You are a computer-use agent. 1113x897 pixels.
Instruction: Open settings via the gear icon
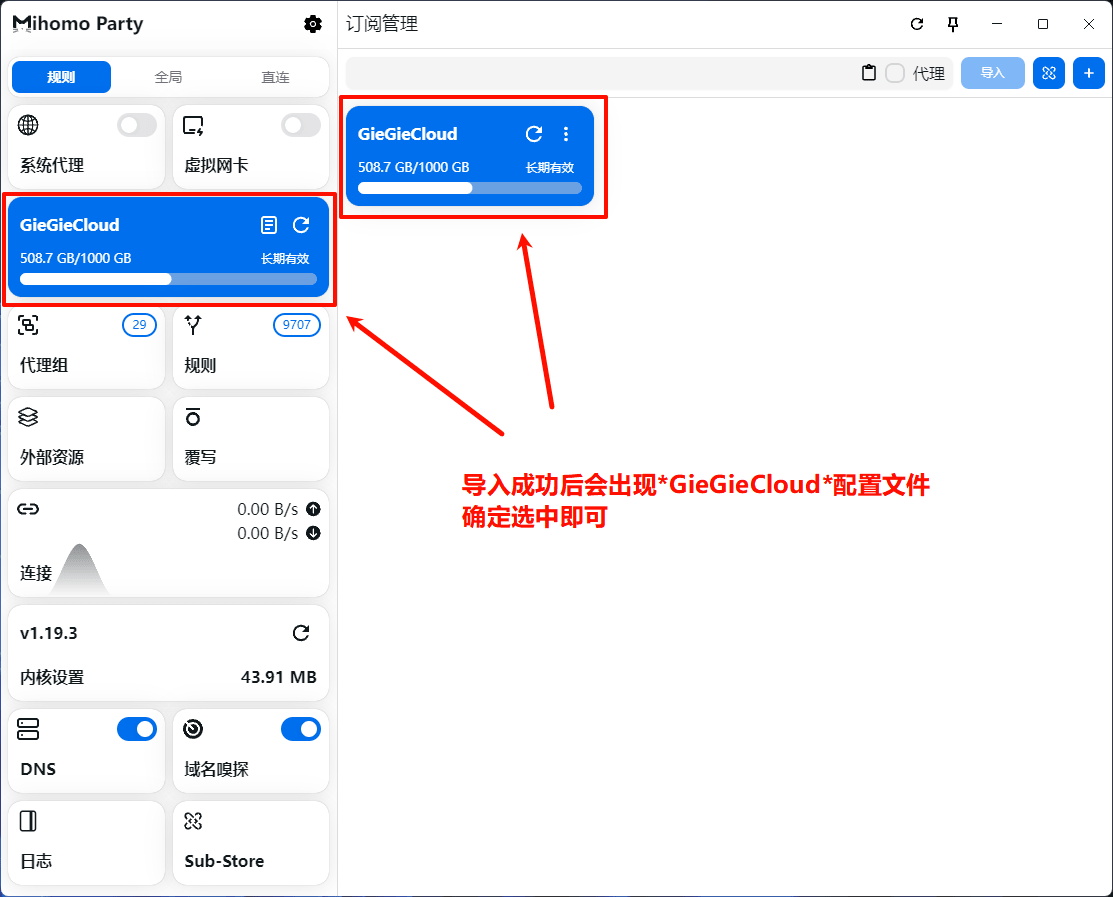click(x=312, y=24)
